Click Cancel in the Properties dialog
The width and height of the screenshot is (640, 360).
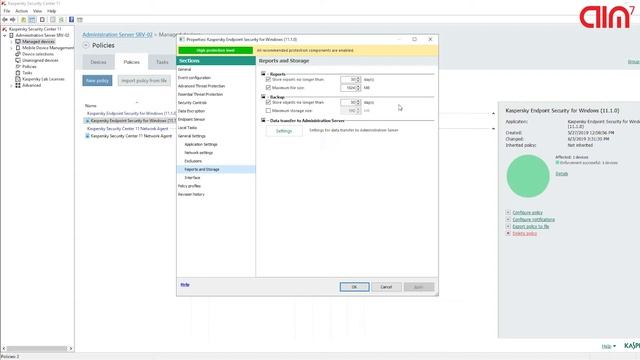pyautogui.click(x=386, y=287)
